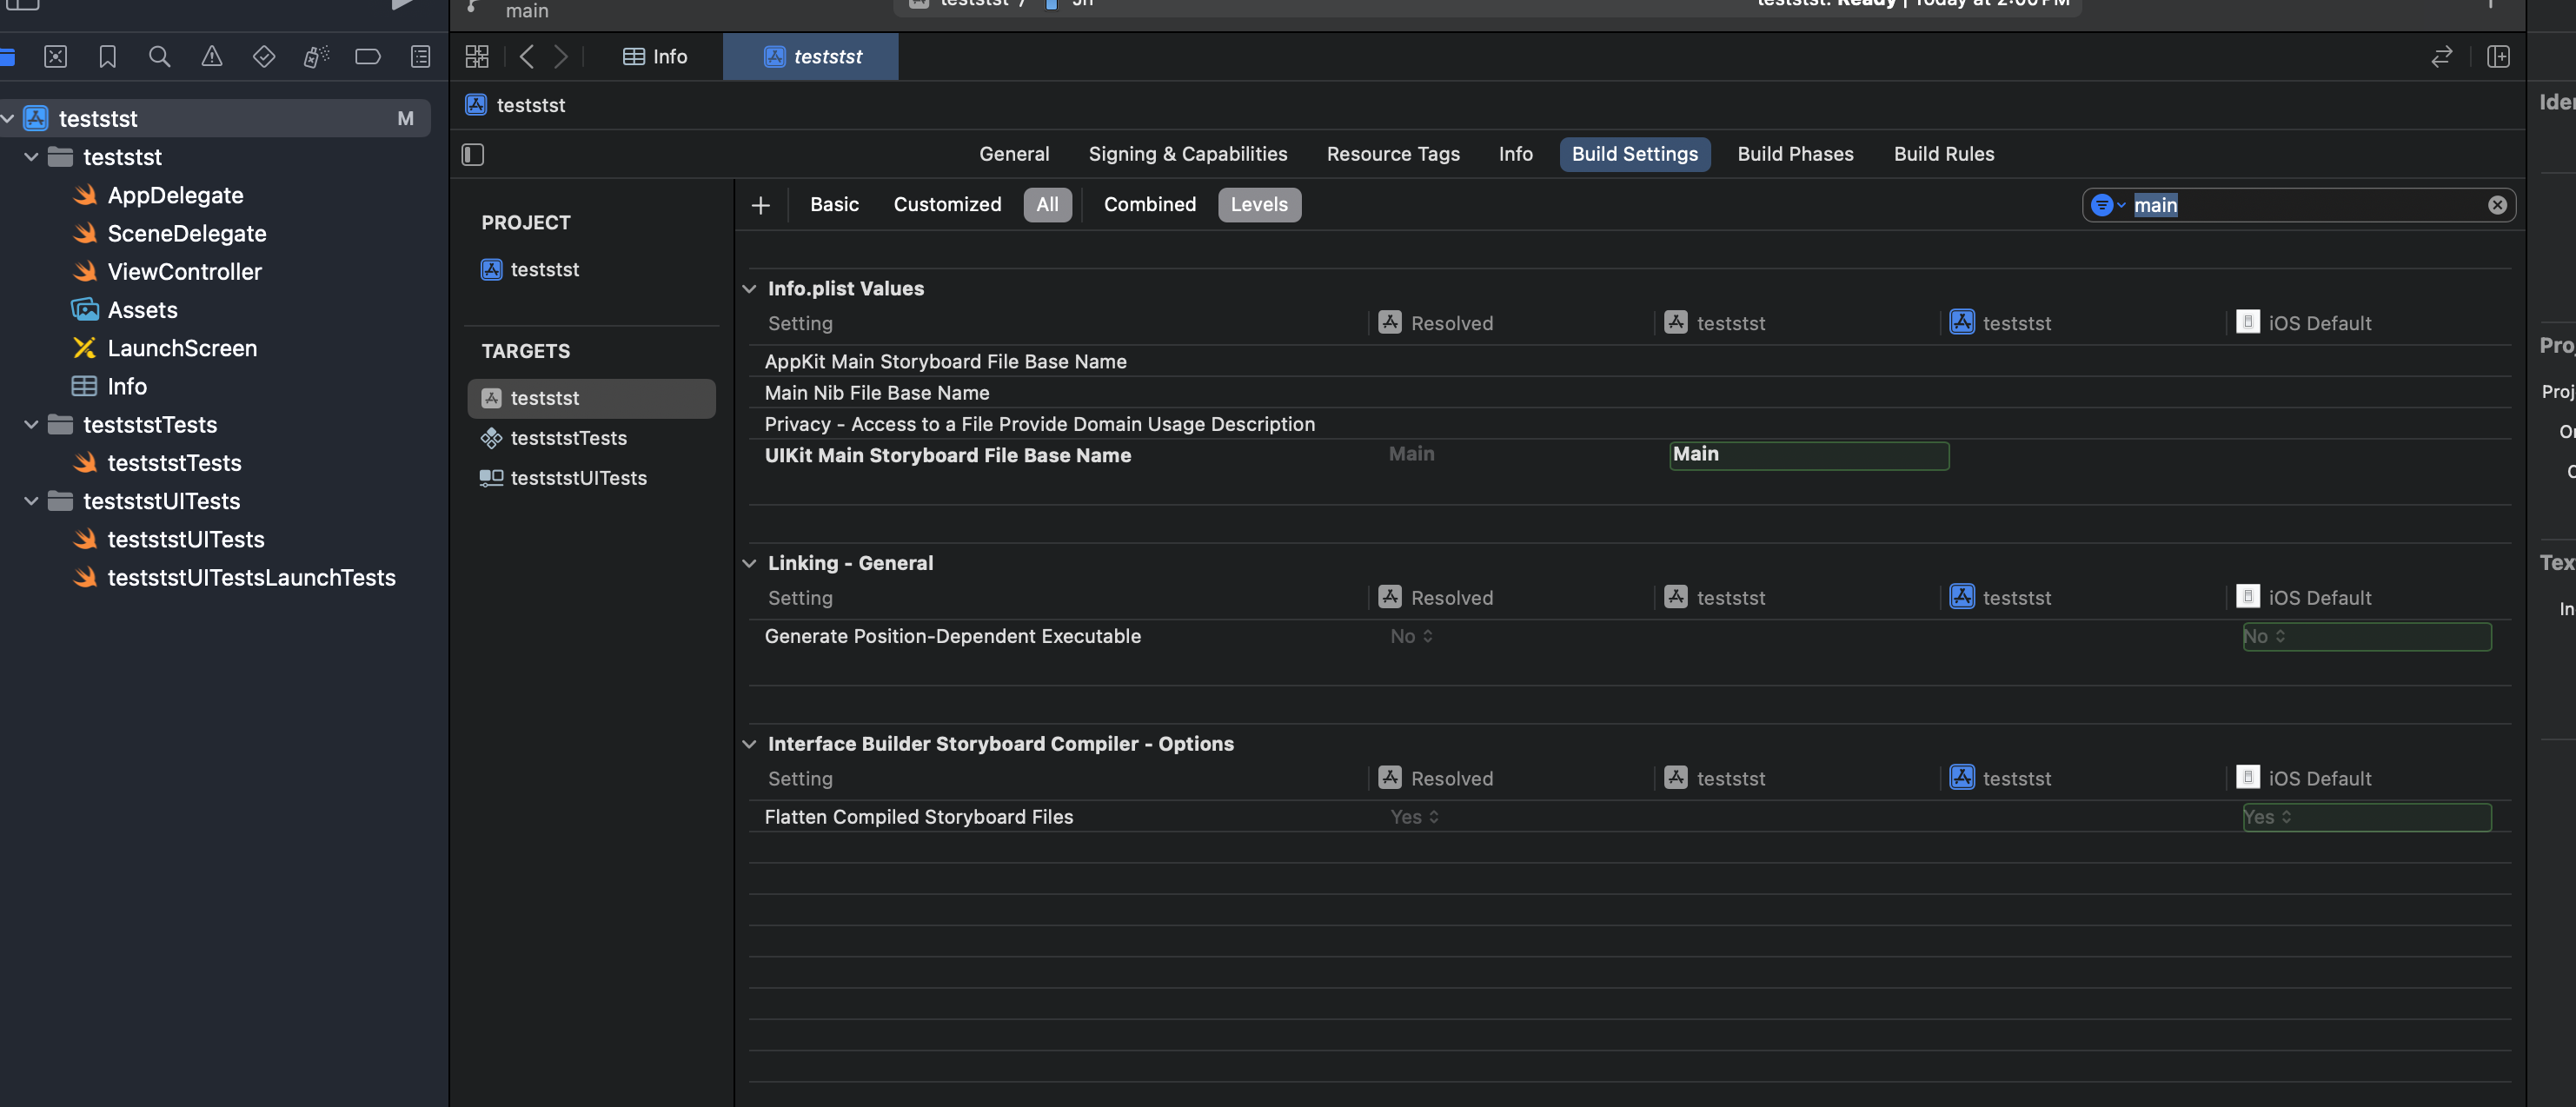The width and height of the screenshot is (2576, 1107).
Task: Open the Resource Tags tab
Action: 1392,154
